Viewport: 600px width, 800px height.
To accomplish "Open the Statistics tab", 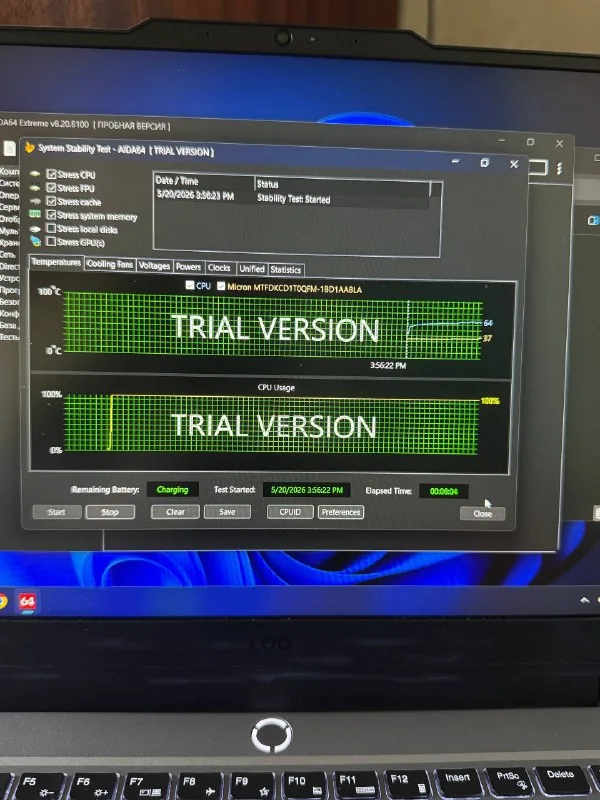I will pyautogui.click(x=286, y=269).
